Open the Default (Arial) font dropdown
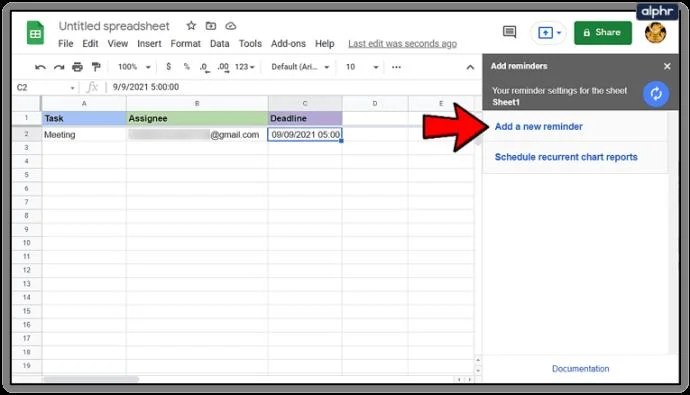 300,67
